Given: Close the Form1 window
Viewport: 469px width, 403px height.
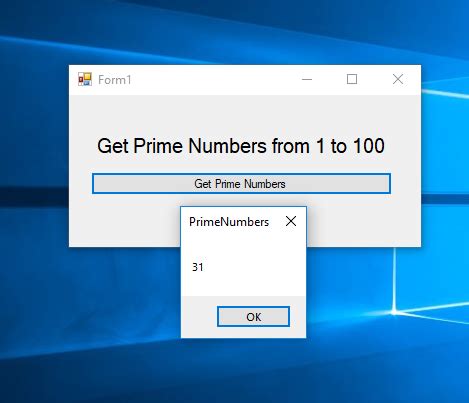Looking at the screenshot, I should tap(398, 79).
